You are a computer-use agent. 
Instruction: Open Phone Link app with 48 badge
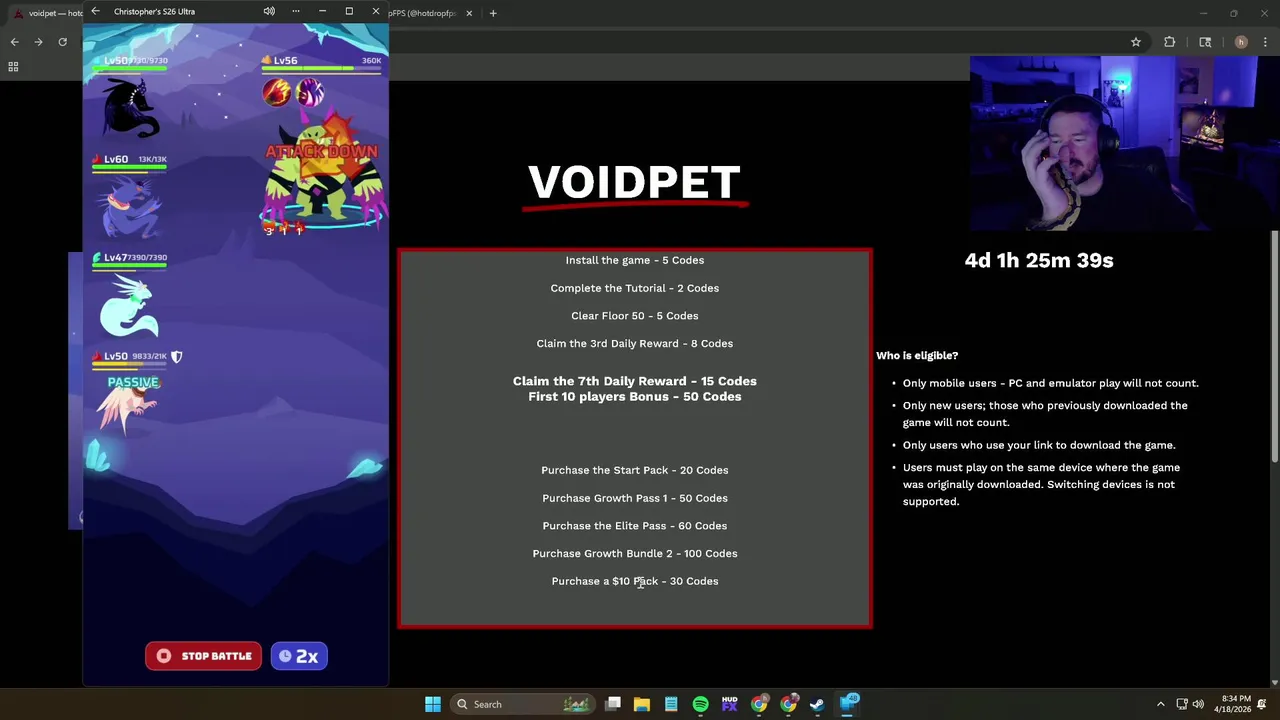pyautogui.click(x=848, y=704)
